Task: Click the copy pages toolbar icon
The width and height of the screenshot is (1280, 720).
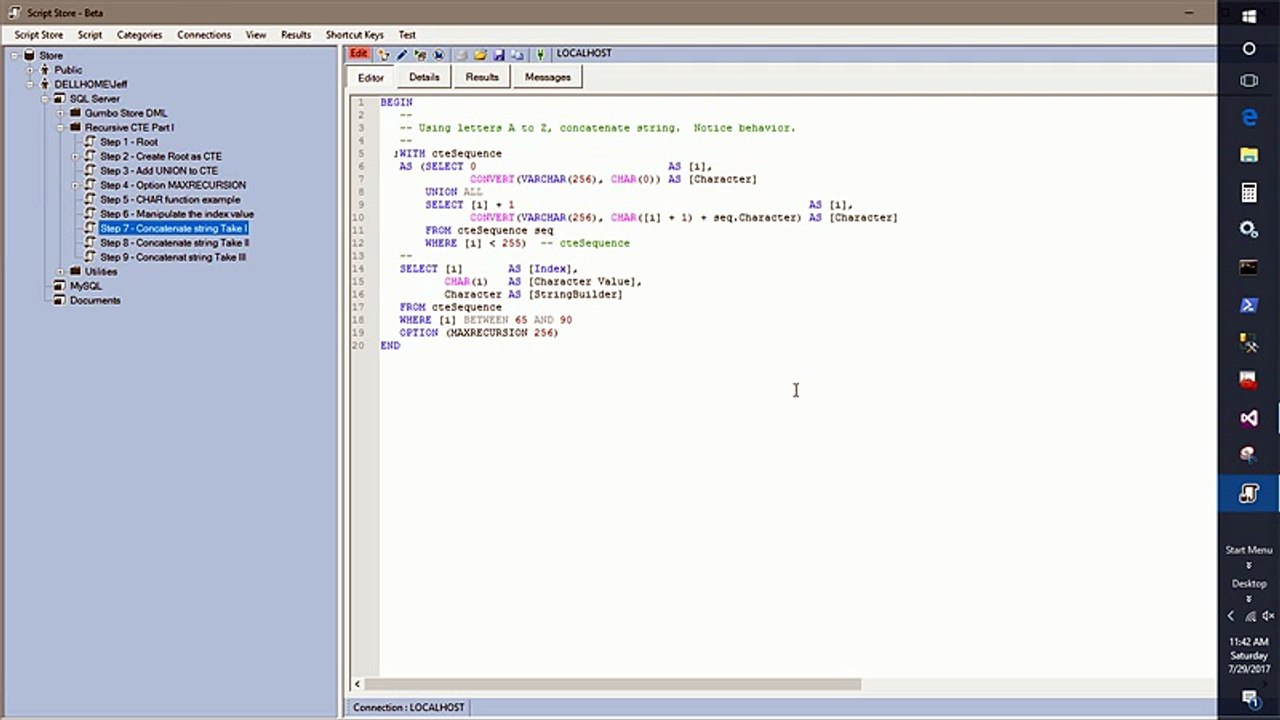Action: (517, 55)
